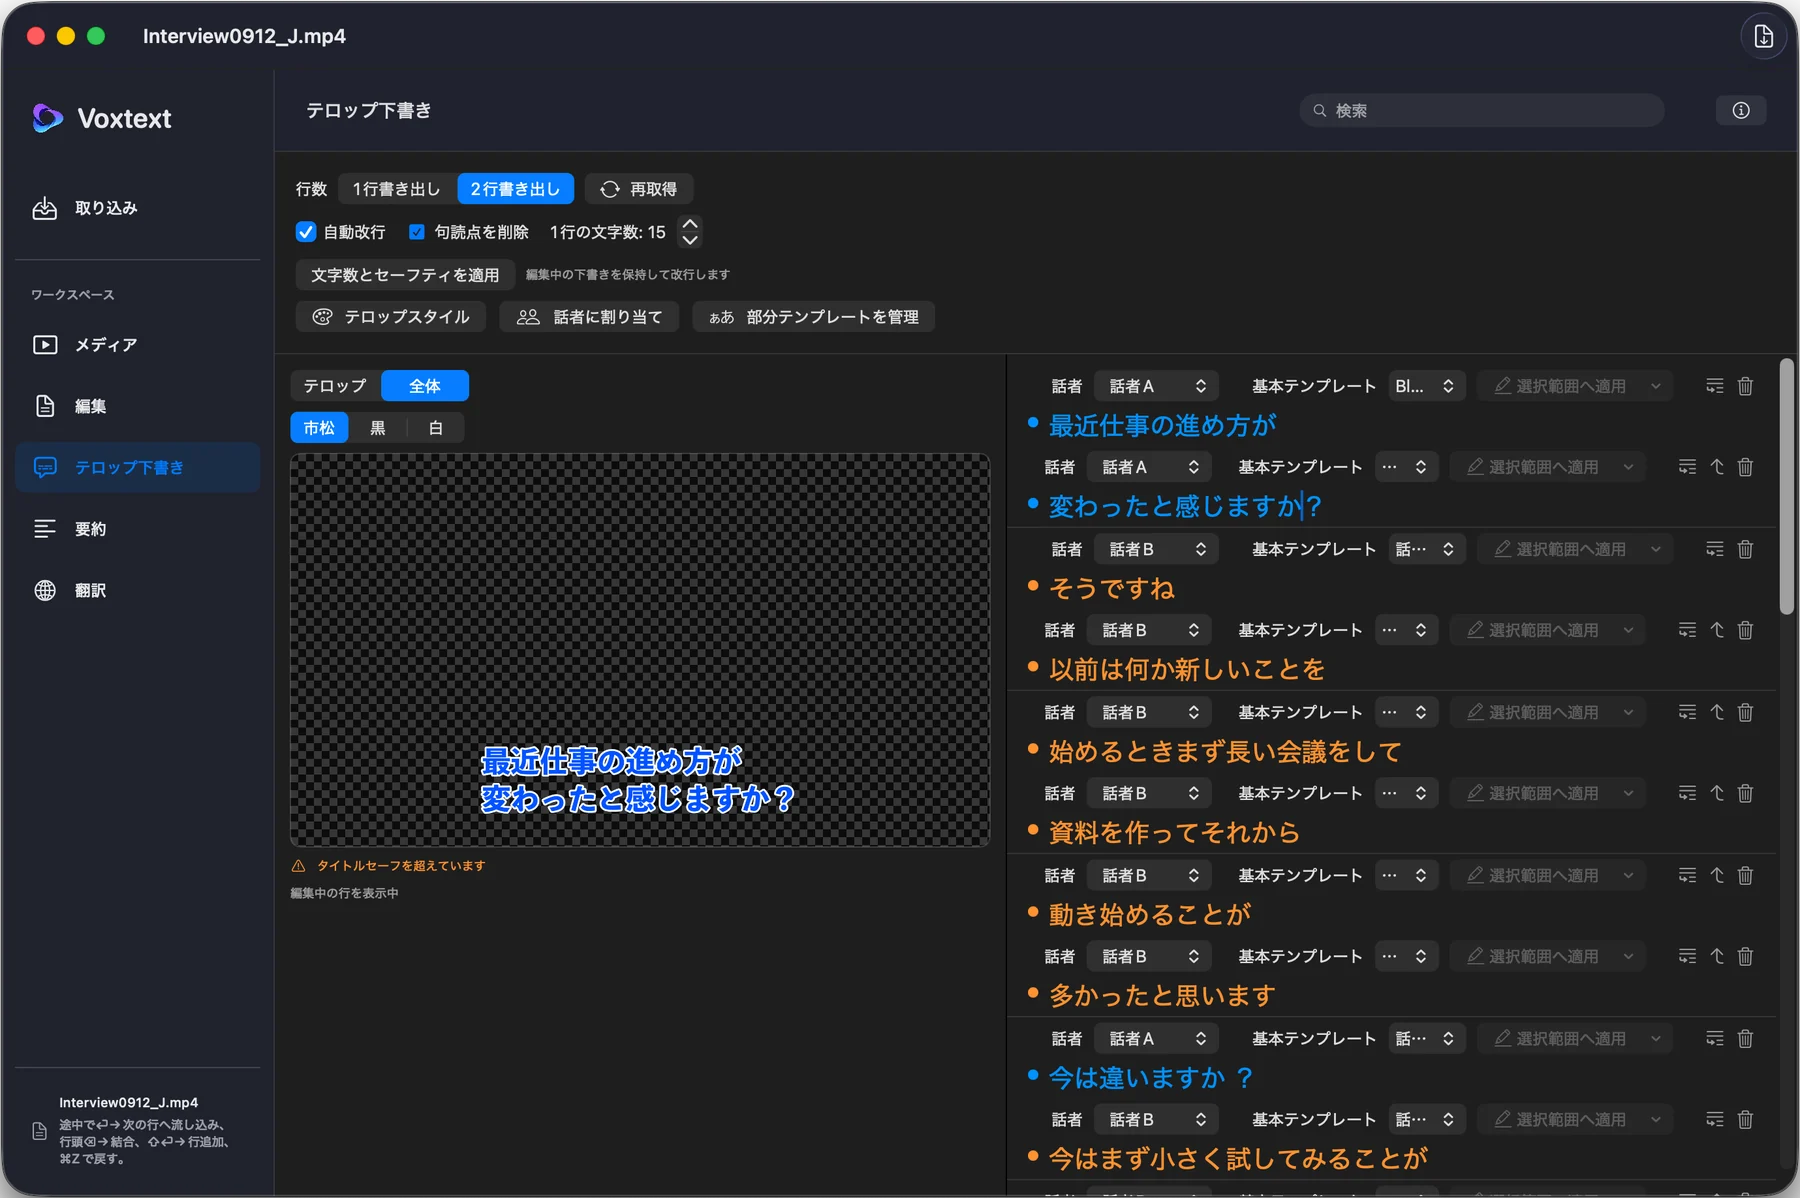Viewport: 1800px width, 1198px height.
Task: Click wrap-lines icon on 今はまず小さく試してみることが row
Action: click(1715, 1119)
